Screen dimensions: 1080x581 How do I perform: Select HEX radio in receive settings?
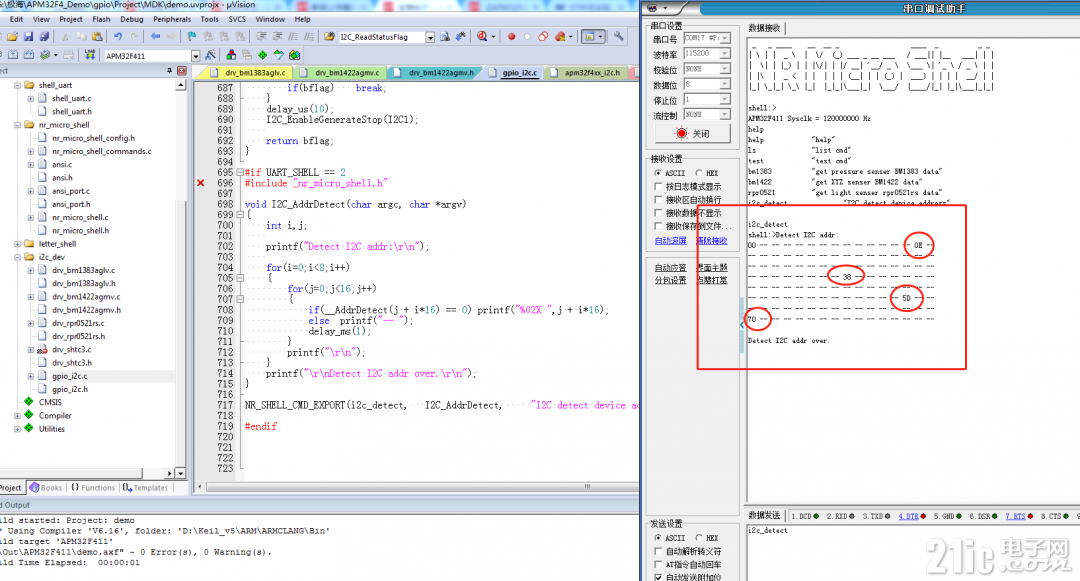[699, 173]
